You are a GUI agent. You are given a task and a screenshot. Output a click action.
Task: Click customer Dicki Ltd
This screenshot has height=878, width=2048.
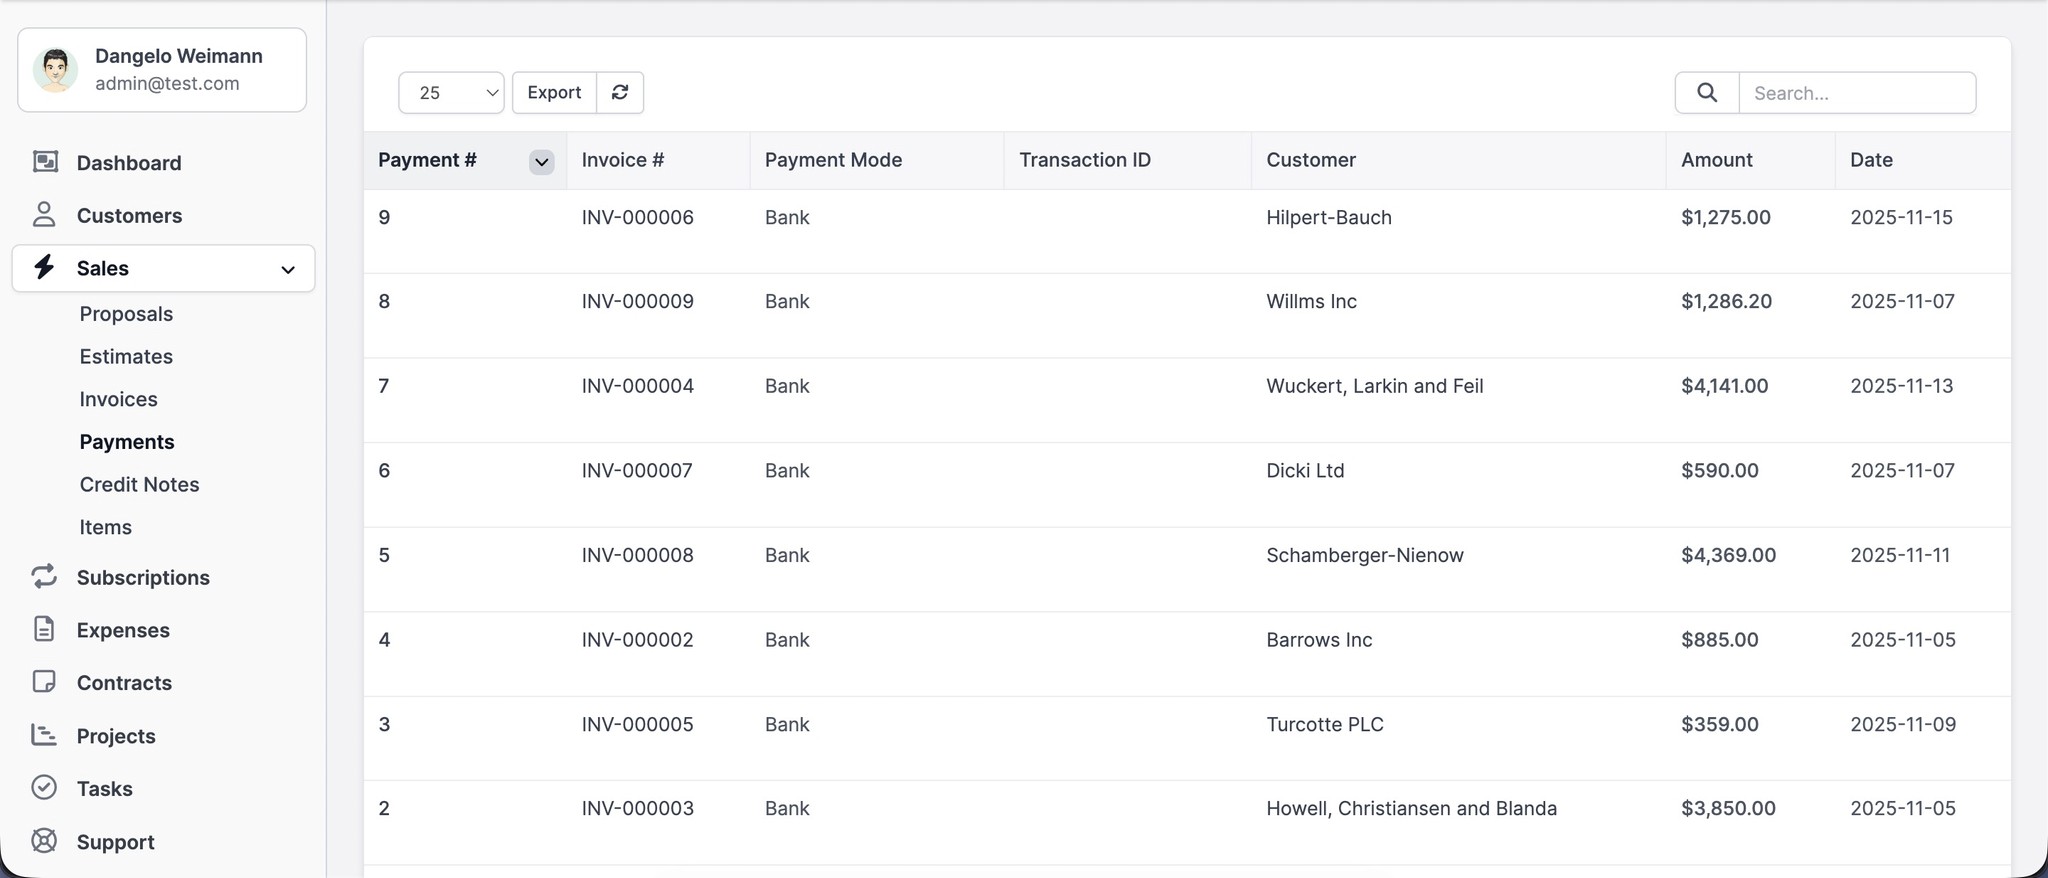(x=1305, y=470)
